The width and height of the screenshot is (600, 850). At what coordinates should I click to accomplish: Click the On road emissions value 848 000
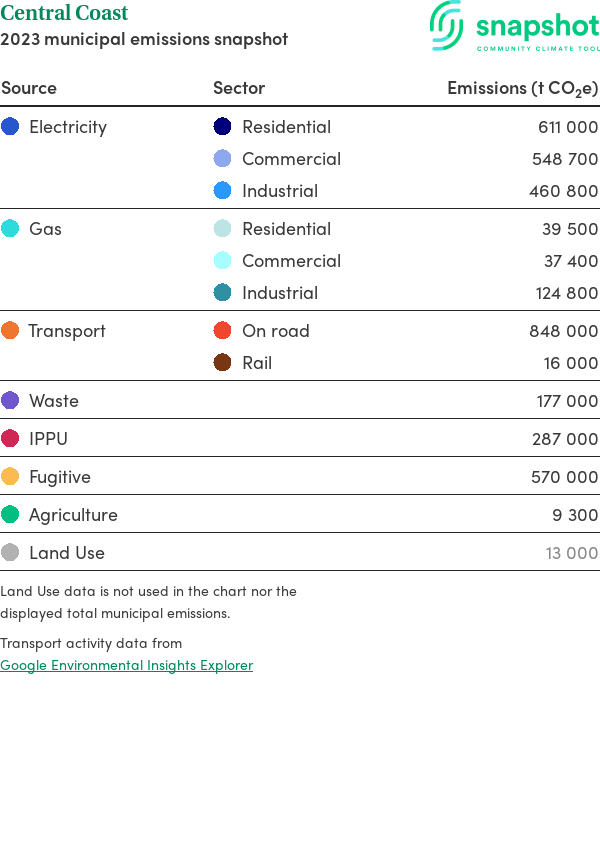(563, 331)
